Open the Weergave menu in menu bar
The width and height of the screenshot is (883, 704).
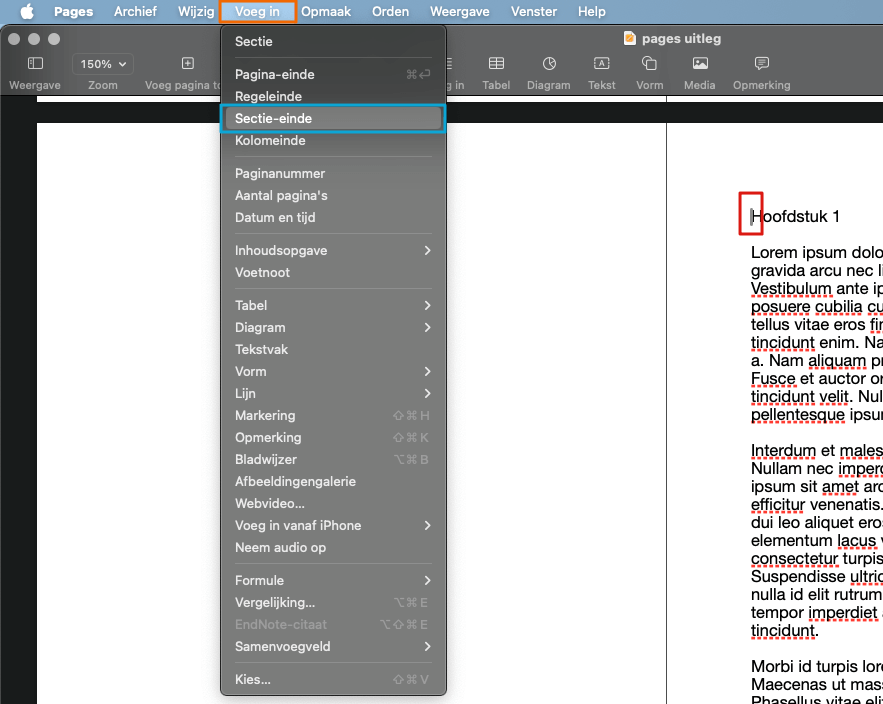460,11
